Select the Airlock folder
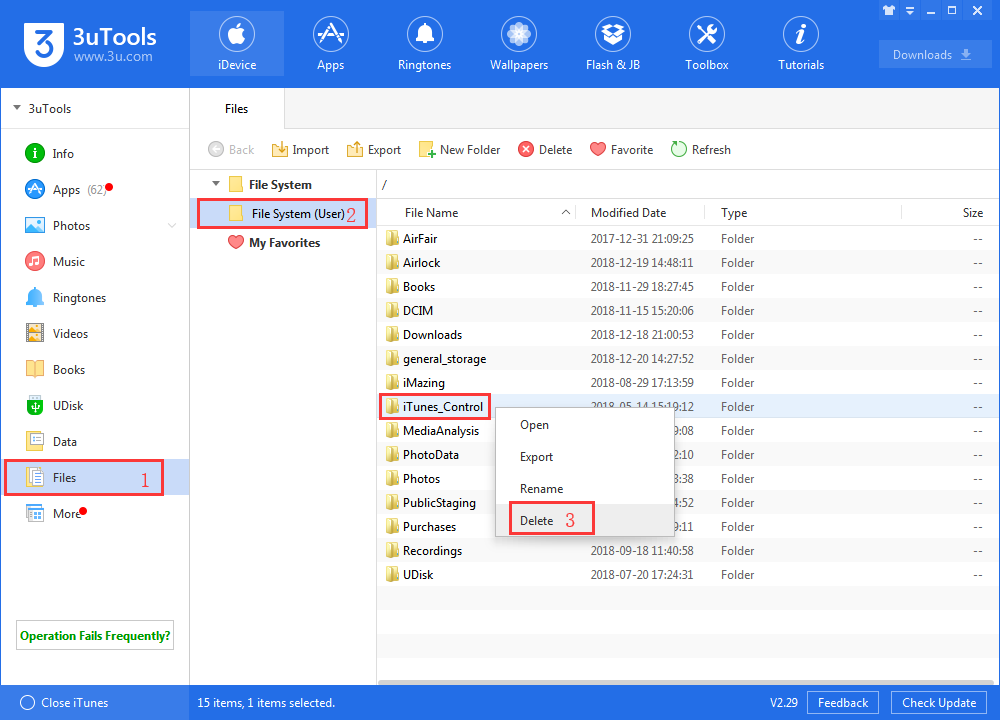The height and width of the screenshot is (720, 1000). pos(686,263)
